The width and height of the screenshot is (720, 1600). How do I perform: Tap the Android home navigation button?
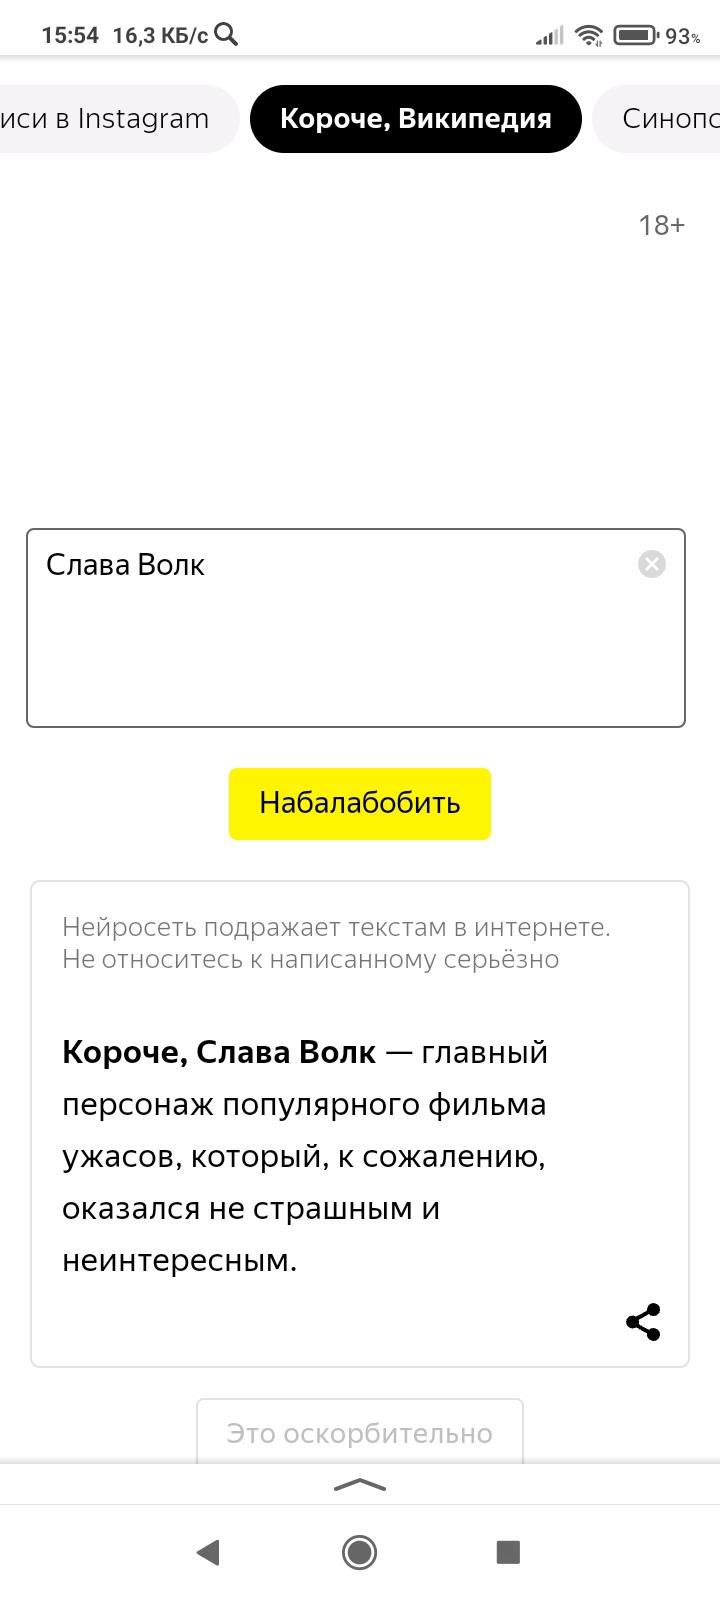coord(359,1552)
